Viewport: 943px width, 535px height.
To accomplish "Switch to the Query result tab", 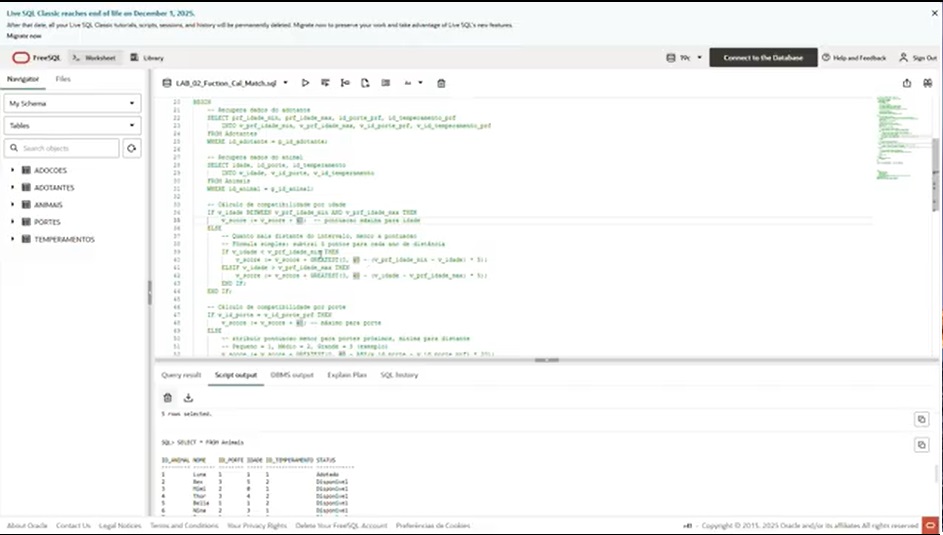I will pos(181,375).
